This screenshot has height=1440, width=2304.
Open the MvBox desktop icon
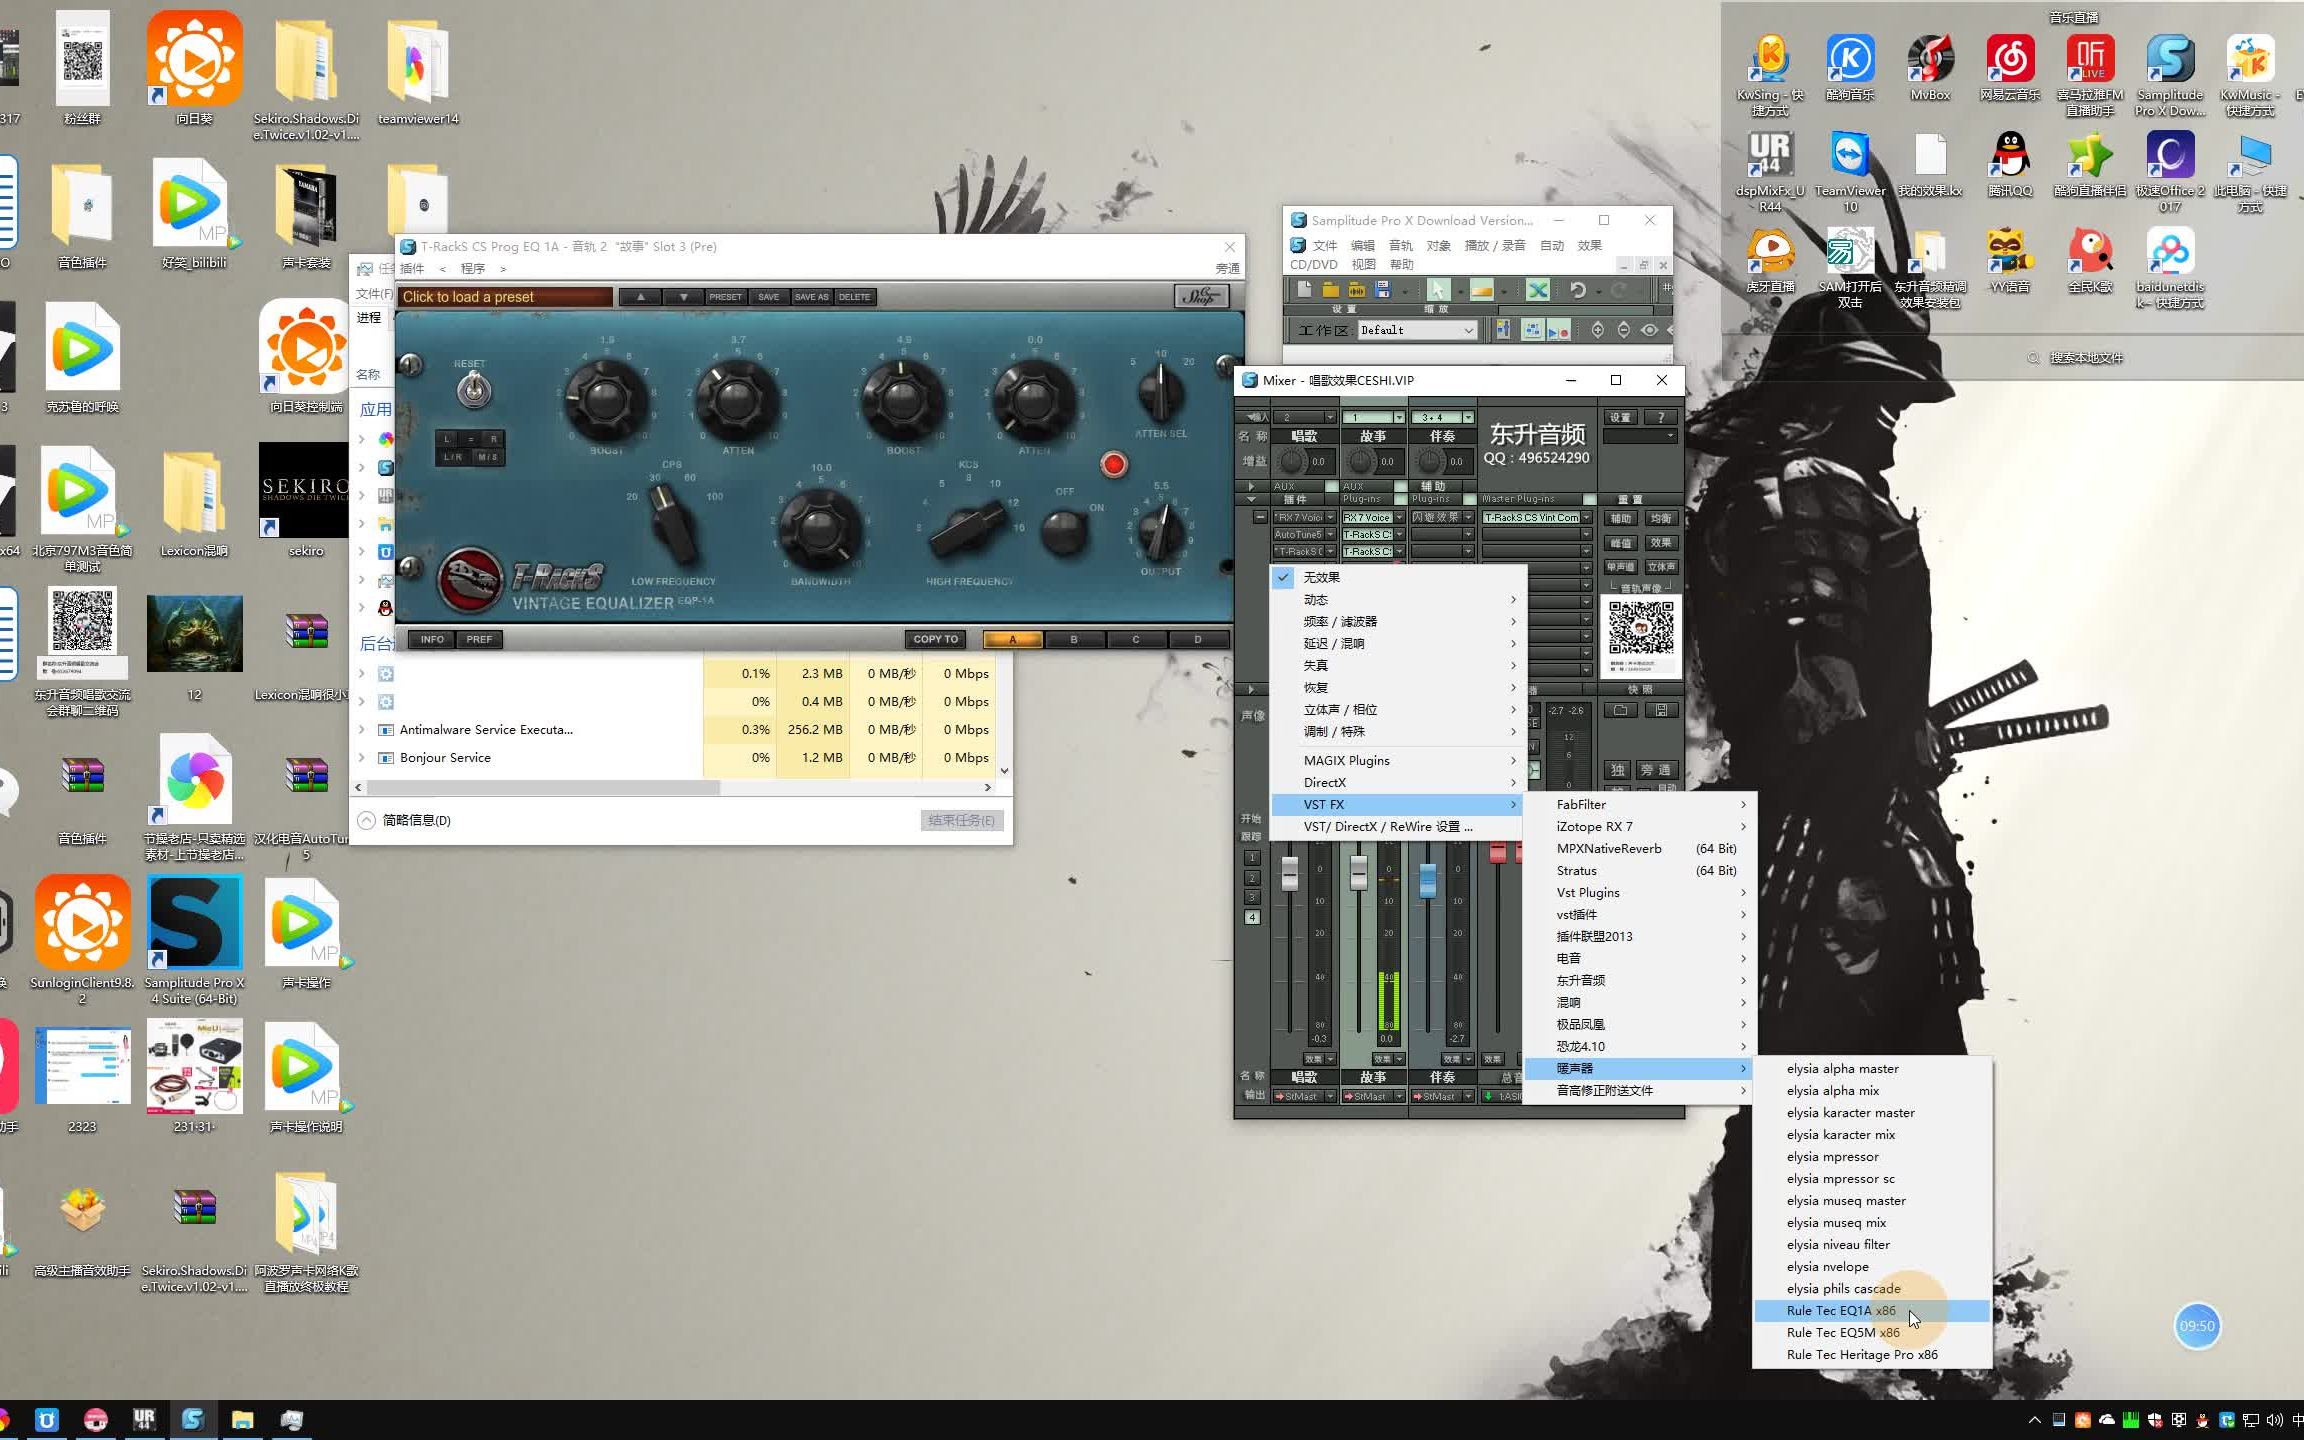pos(1930,68)
